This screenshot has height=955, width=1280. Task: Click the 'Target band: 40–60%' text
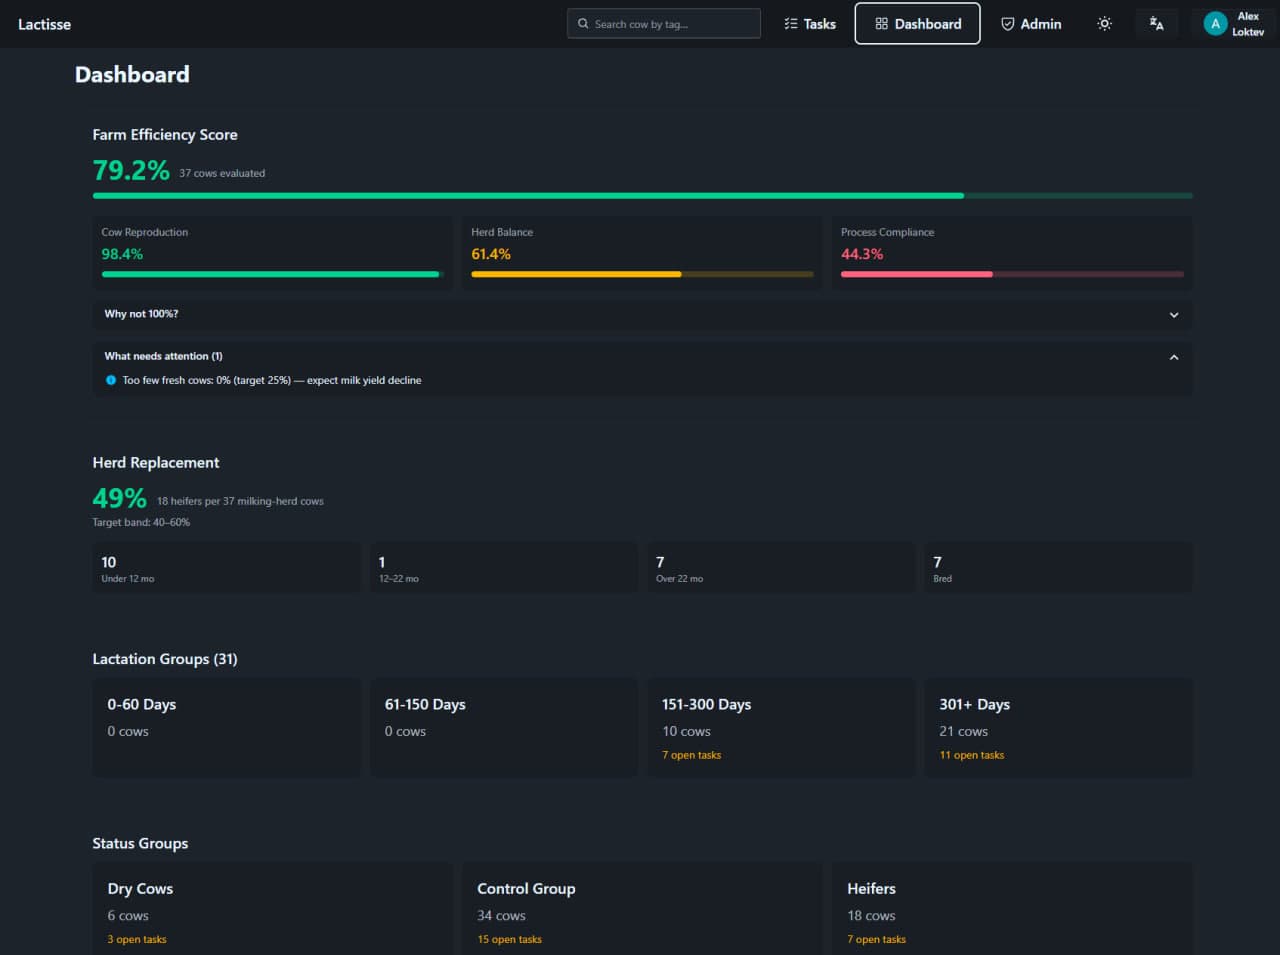point(141,522)
